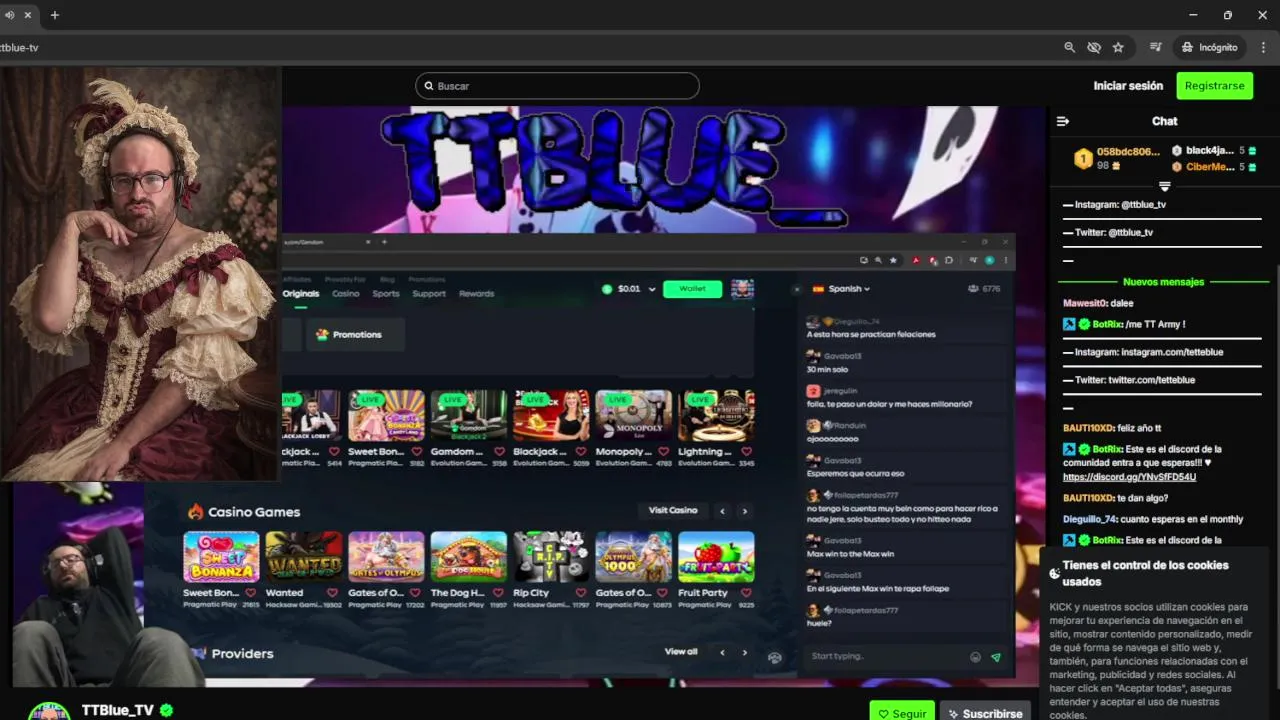The width and height of the screenshot is (1280, 720).
Task: Favorite the Fruit Party heart
Action: pyautogui.click(x=746, y=593)
